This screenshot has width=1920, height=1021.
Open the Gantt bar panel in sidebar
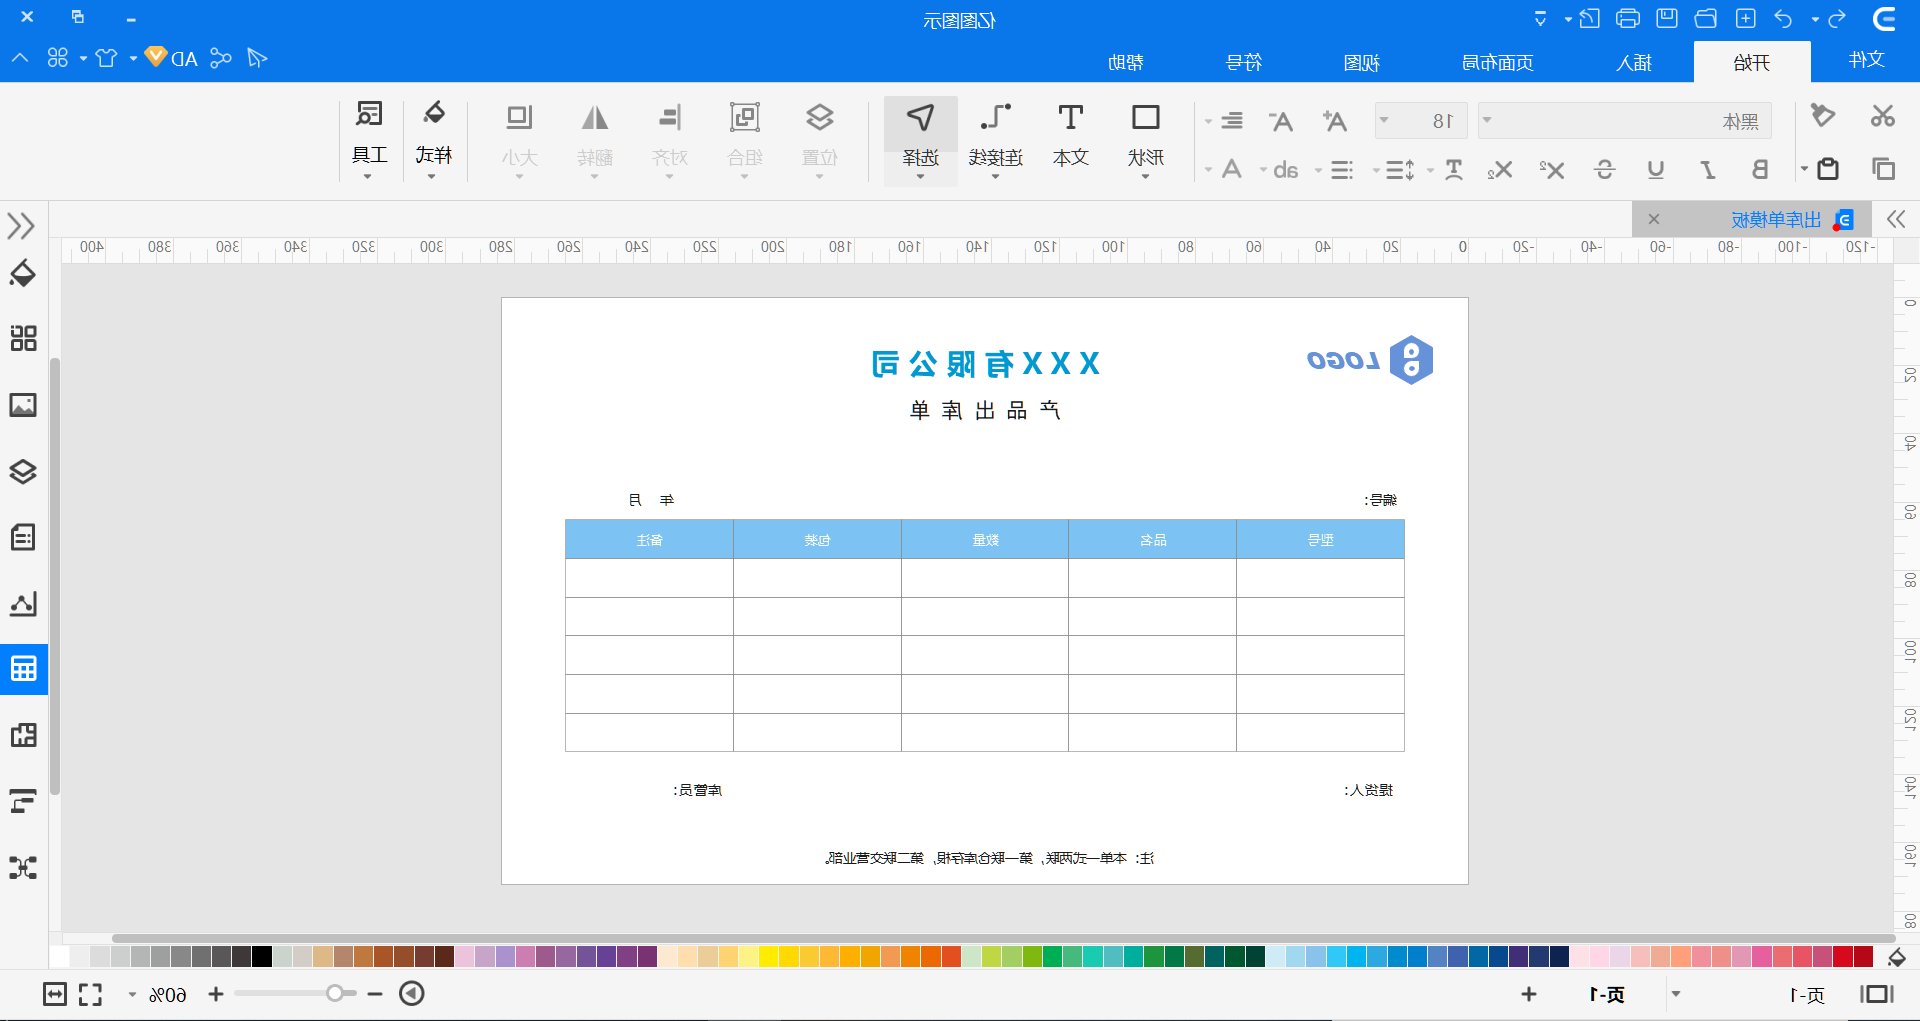23,801
